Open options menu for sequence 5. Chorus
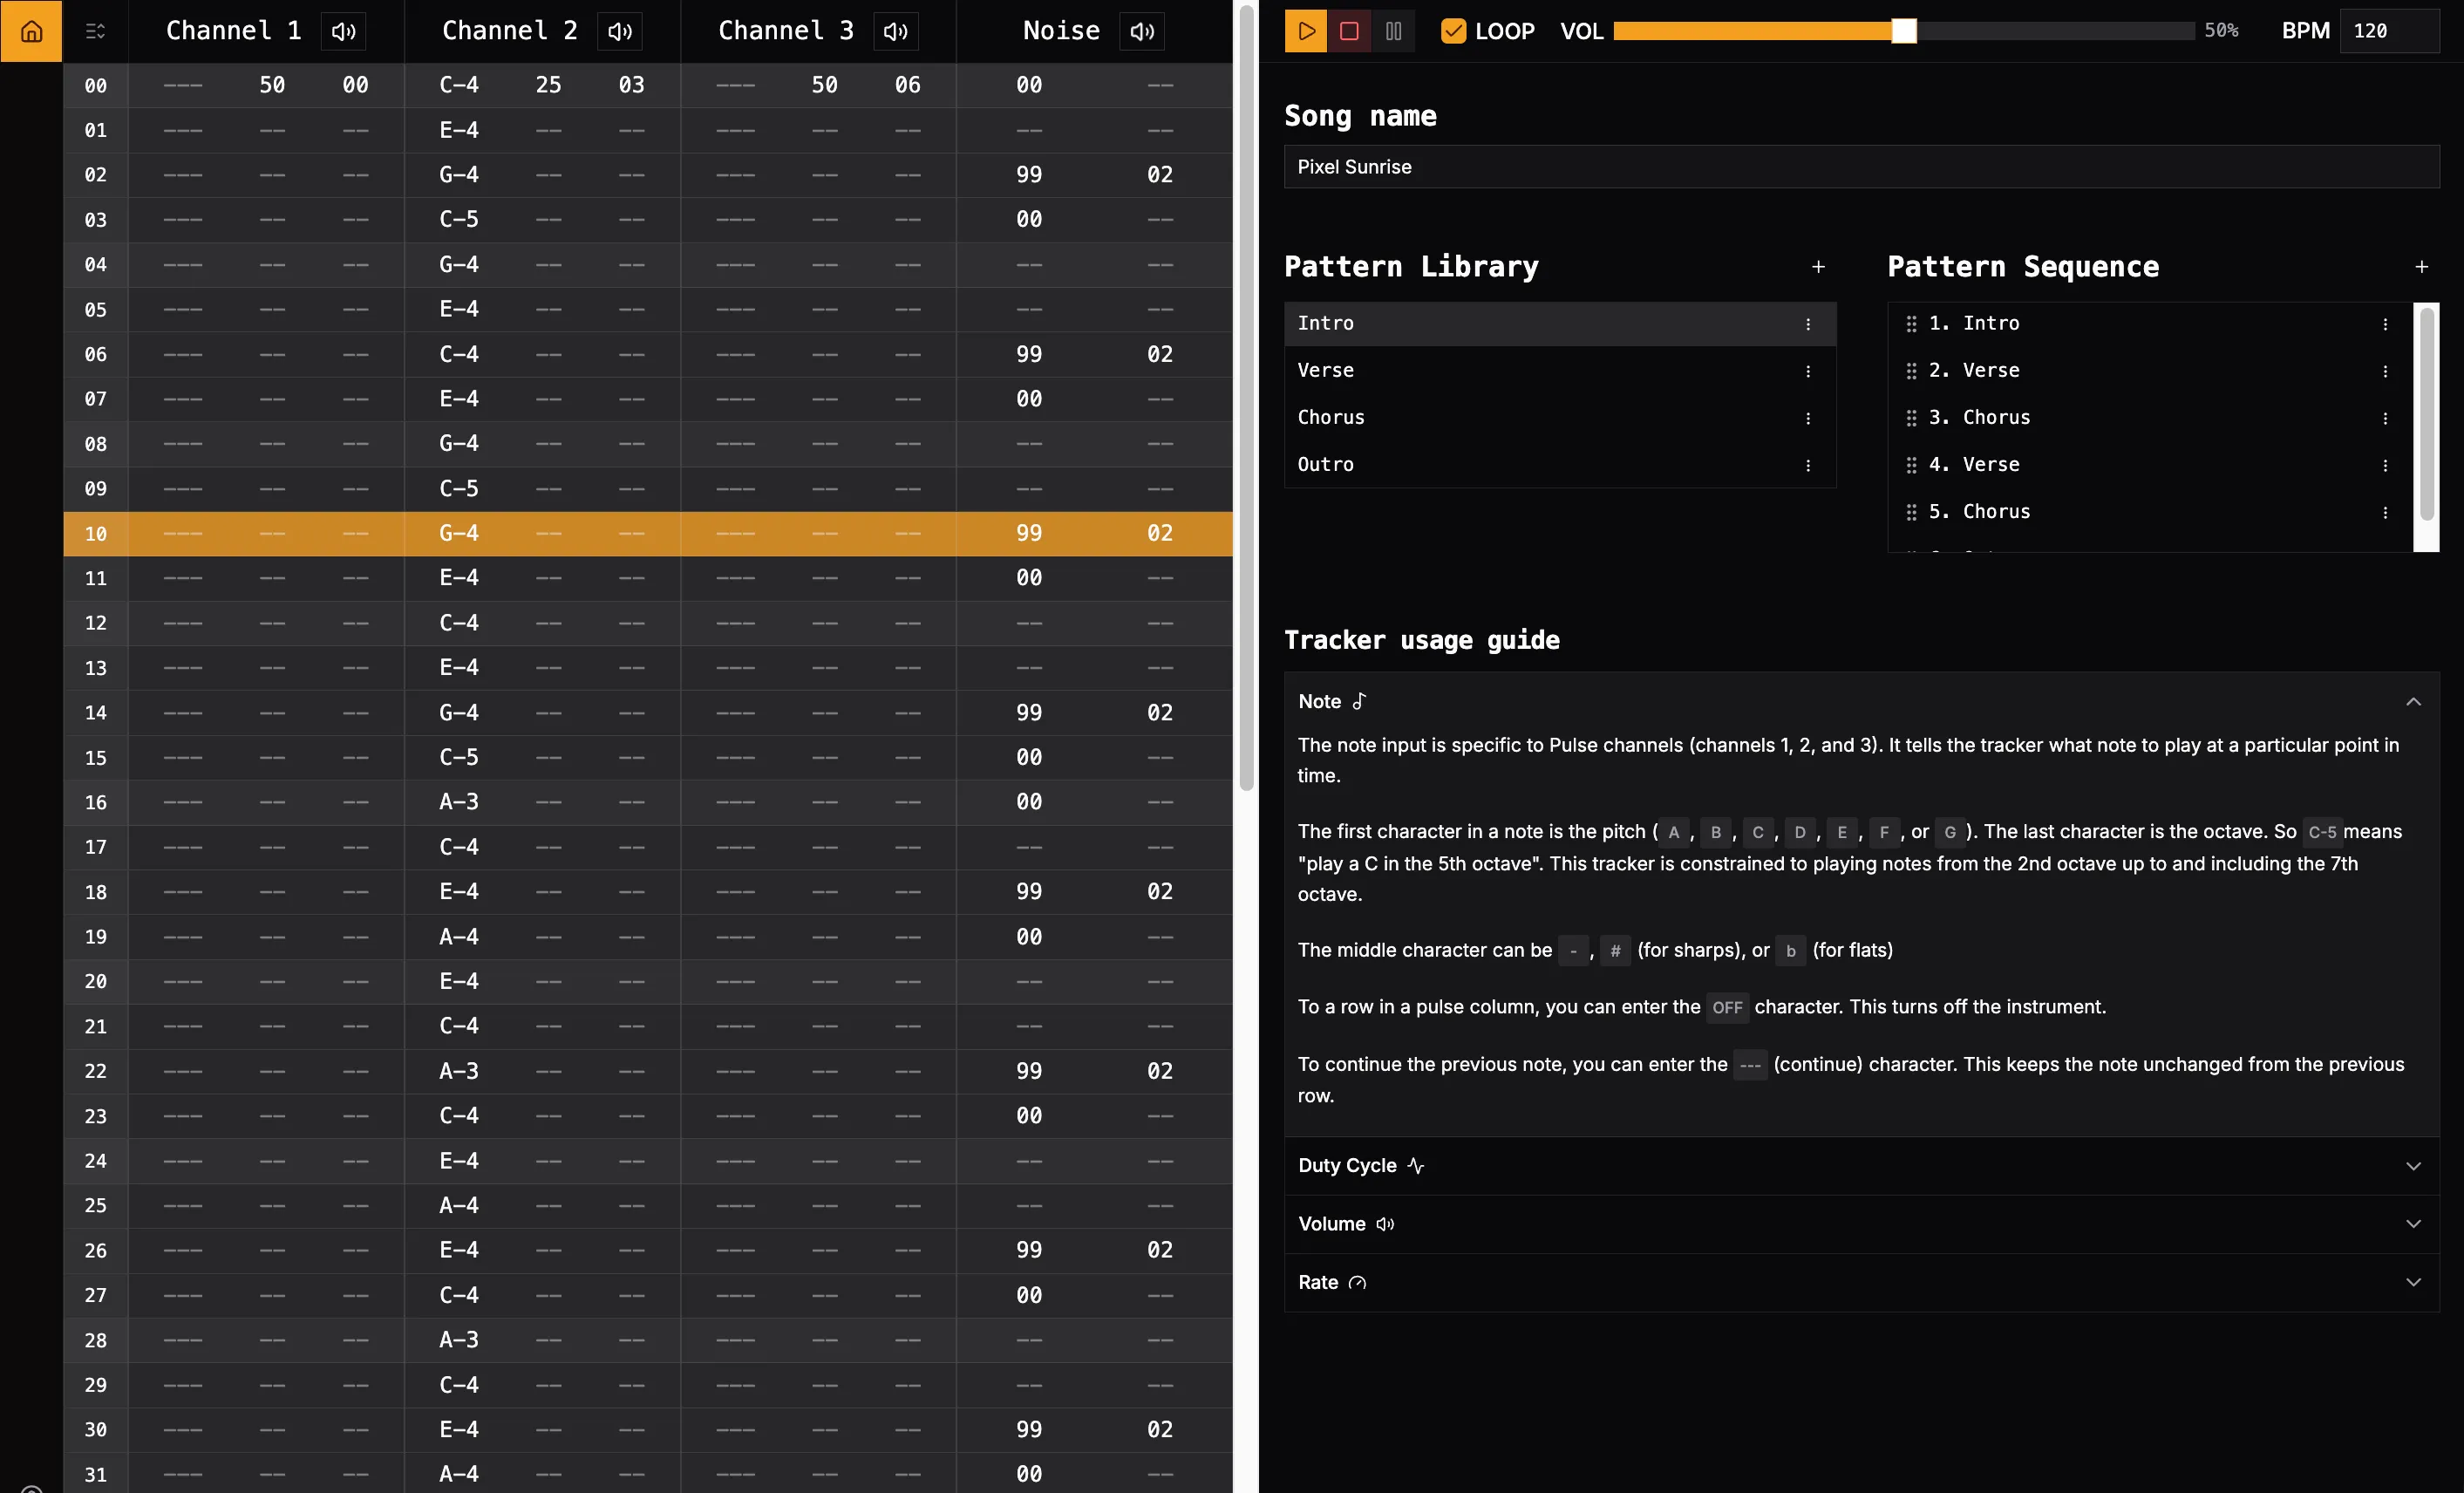 click(2385, 512)
